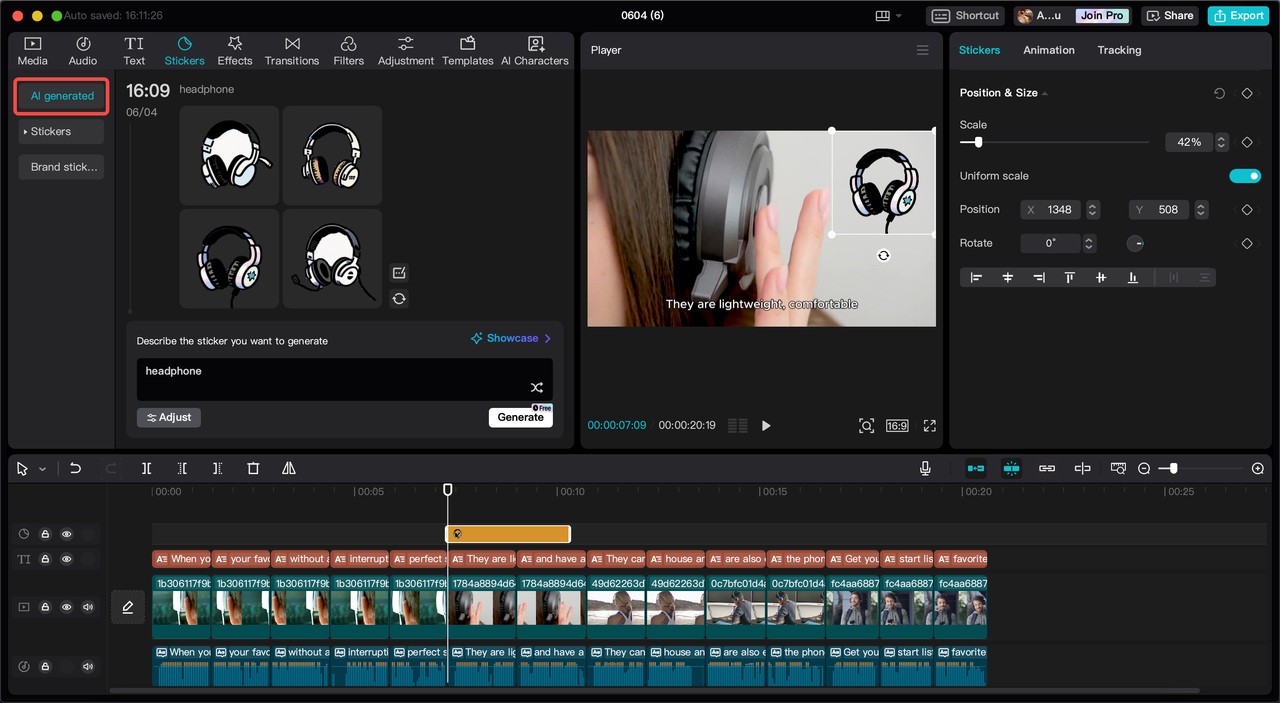Click the Export button
This screenshot has height=703, width=1280.
click(x=1238, y=16)
